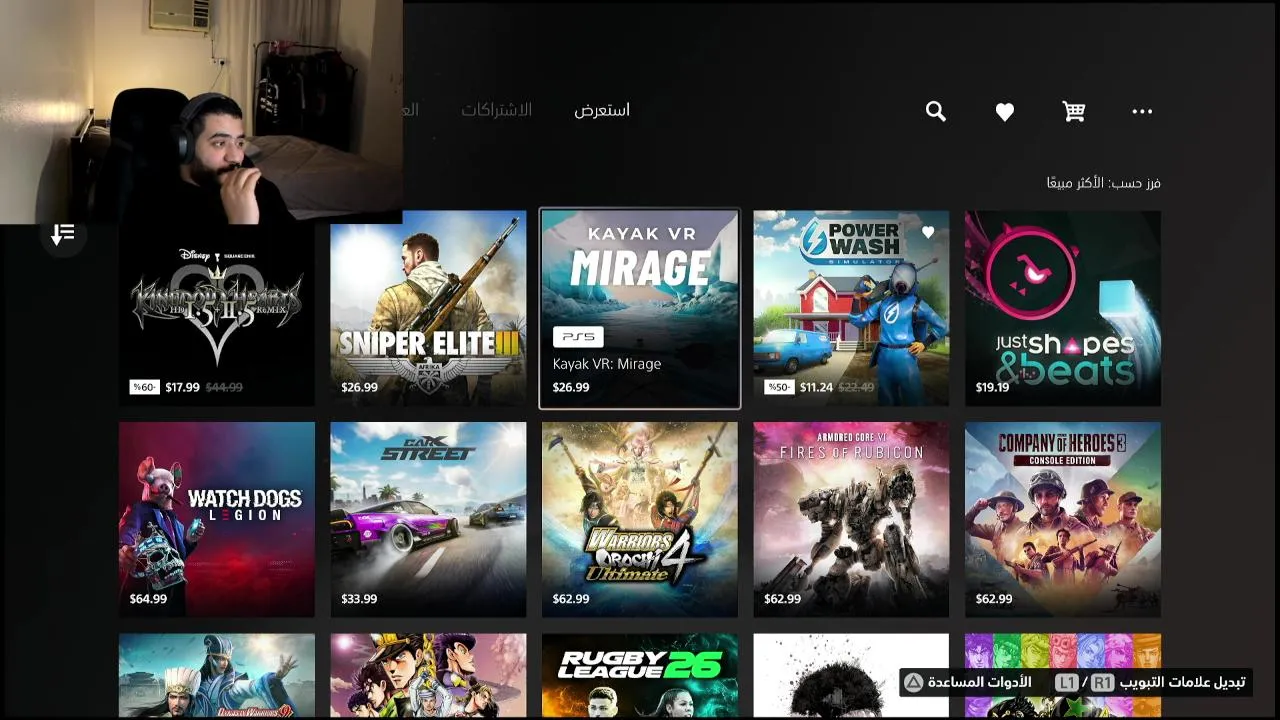Open the store search magnifier icon
Image resolution: width=1280 pixels, height=720 pixels.
click(x=935, y=111)
